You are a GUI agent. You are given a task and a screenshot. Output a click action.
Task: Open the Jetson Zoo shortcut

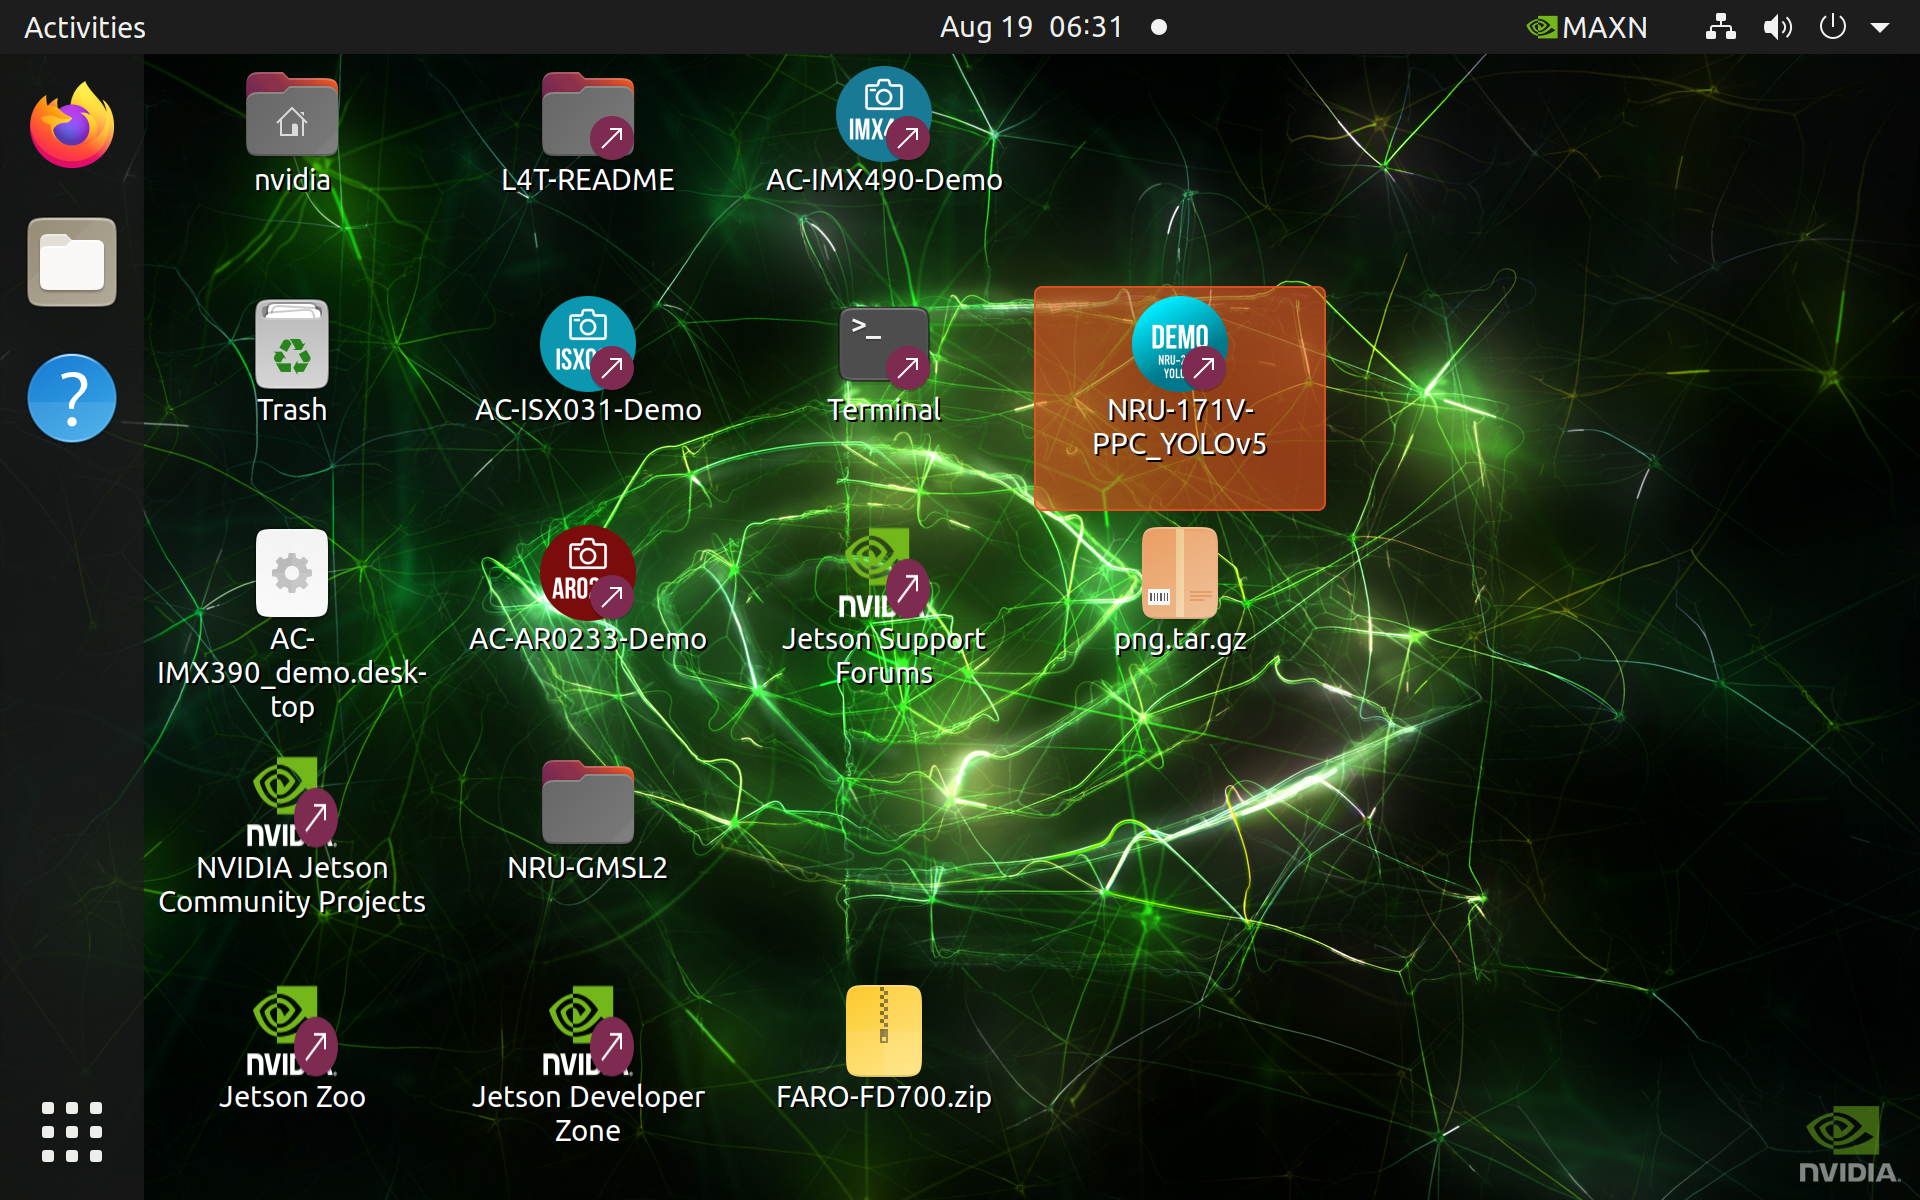[292, 1030]
